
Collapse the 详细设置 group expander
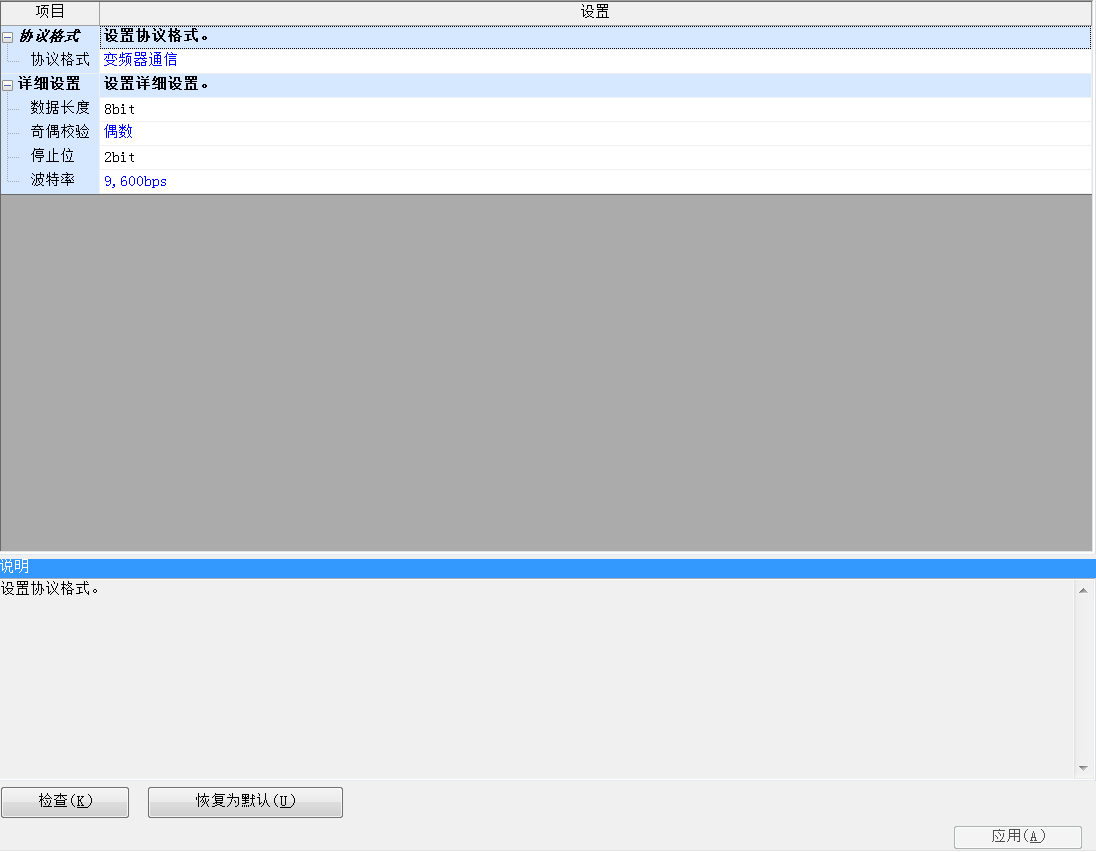8,85
